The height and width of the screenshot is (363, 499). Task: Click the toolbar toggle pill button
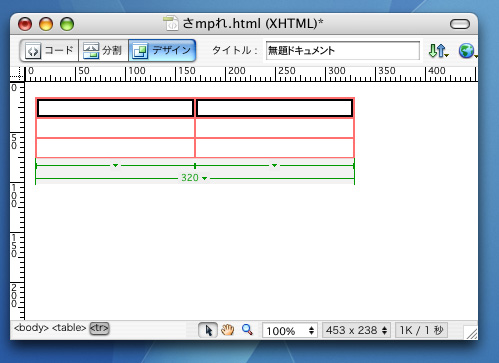point(460,24)
